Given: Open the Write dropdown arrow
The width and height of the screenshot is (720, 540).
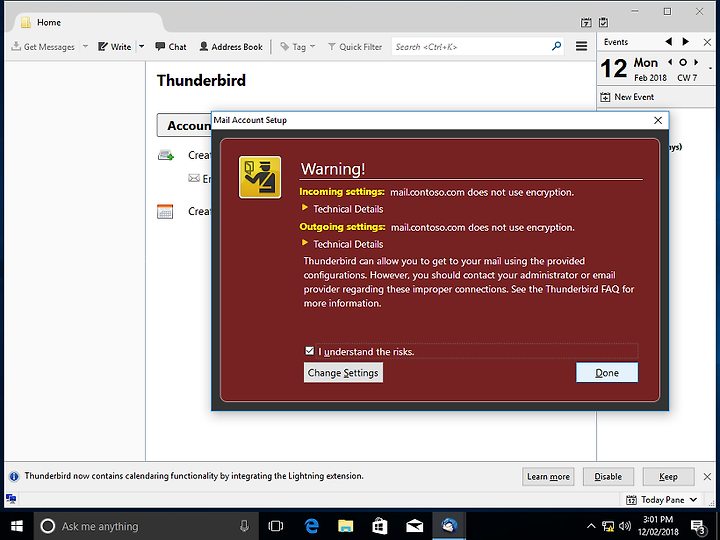Looking at the screenshot, I should click(x=141, y=47).
